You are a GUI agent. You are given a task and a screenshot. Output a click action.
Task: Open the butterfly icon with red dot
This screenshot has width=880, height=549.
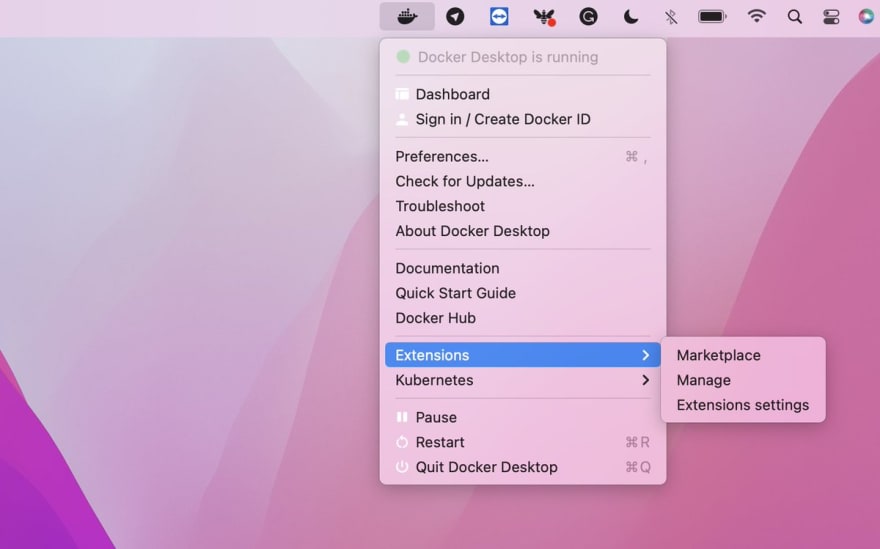[x=544, y=17]
